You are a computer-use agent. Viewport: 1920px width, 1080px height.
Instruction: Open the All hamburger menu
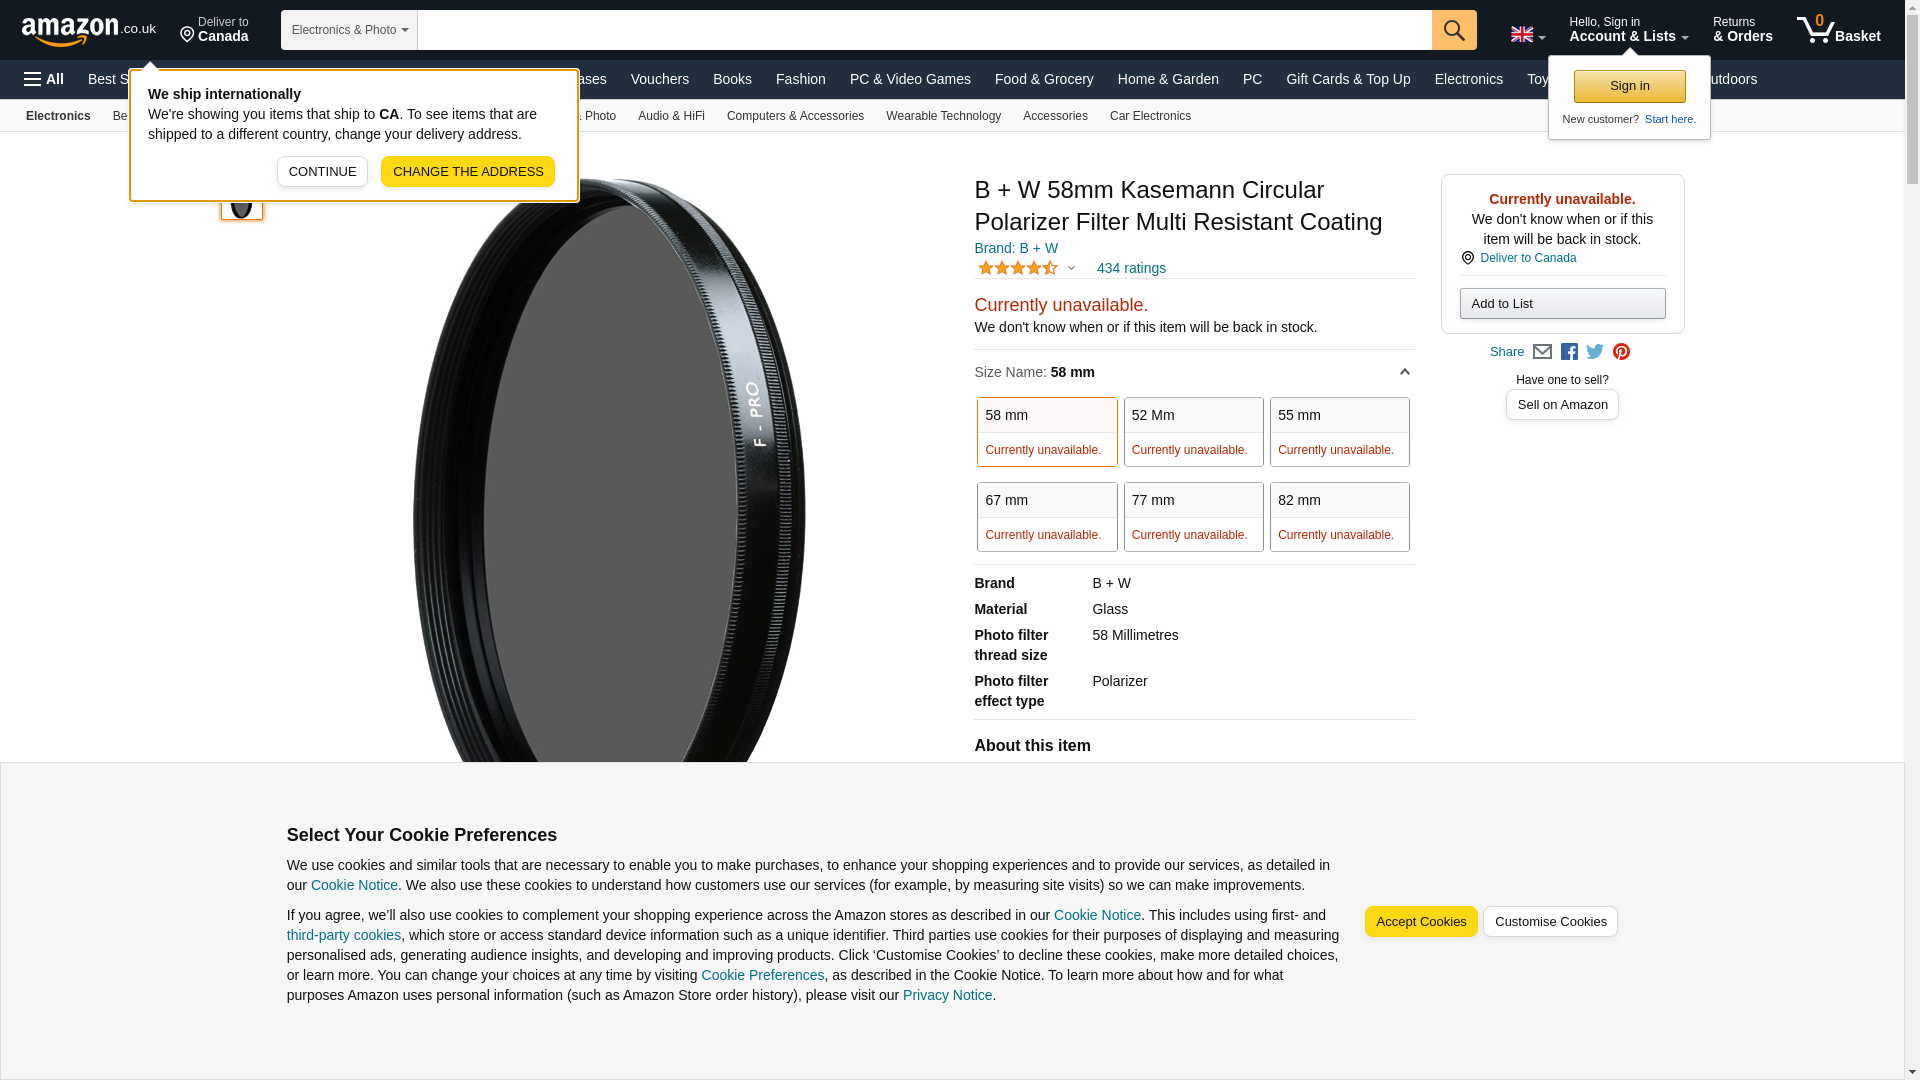(44, 79)
